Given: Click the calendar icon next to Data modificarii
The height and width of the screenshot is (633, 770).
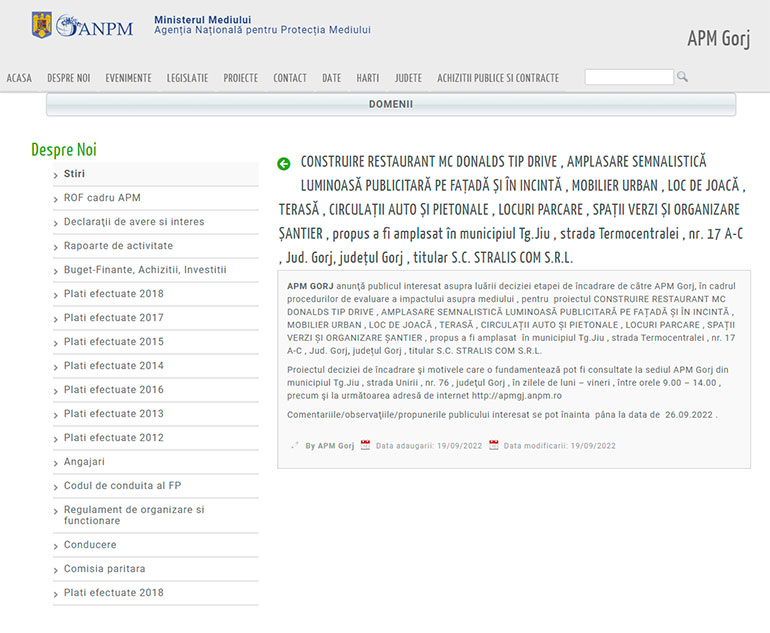Looking at the screenshot, I should [494, 445].
